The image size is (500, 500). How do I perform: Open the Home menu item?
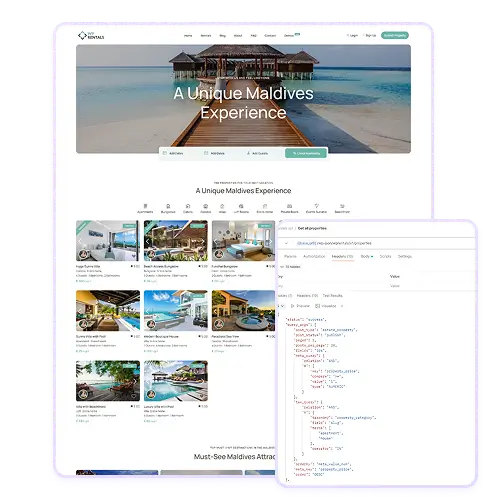188,36
